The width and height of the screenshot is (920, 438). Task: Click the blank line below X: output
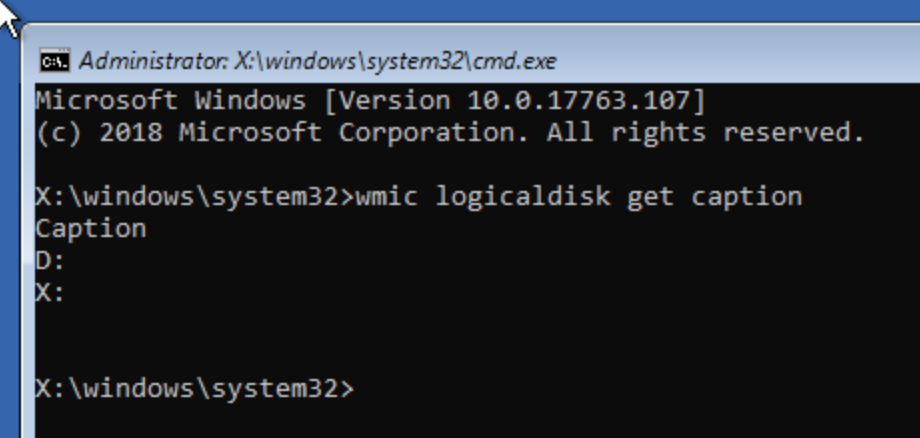coord(300,325)
